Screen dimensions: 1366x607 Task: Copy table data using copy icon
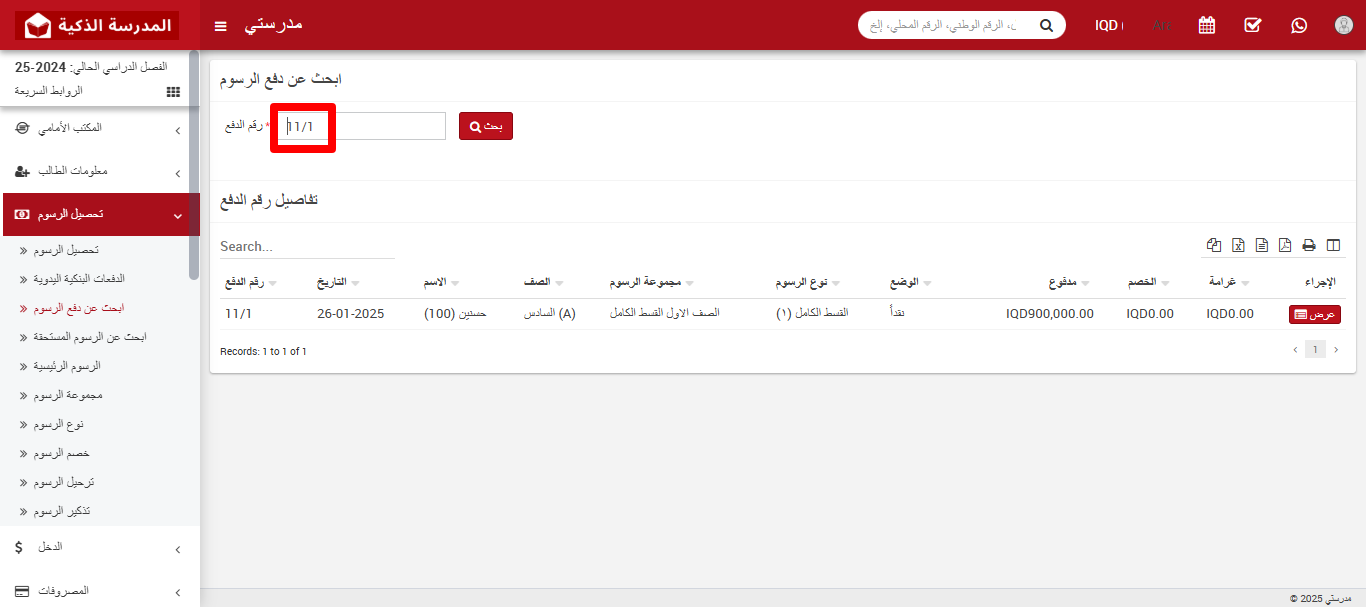[x=1214, y=245]
